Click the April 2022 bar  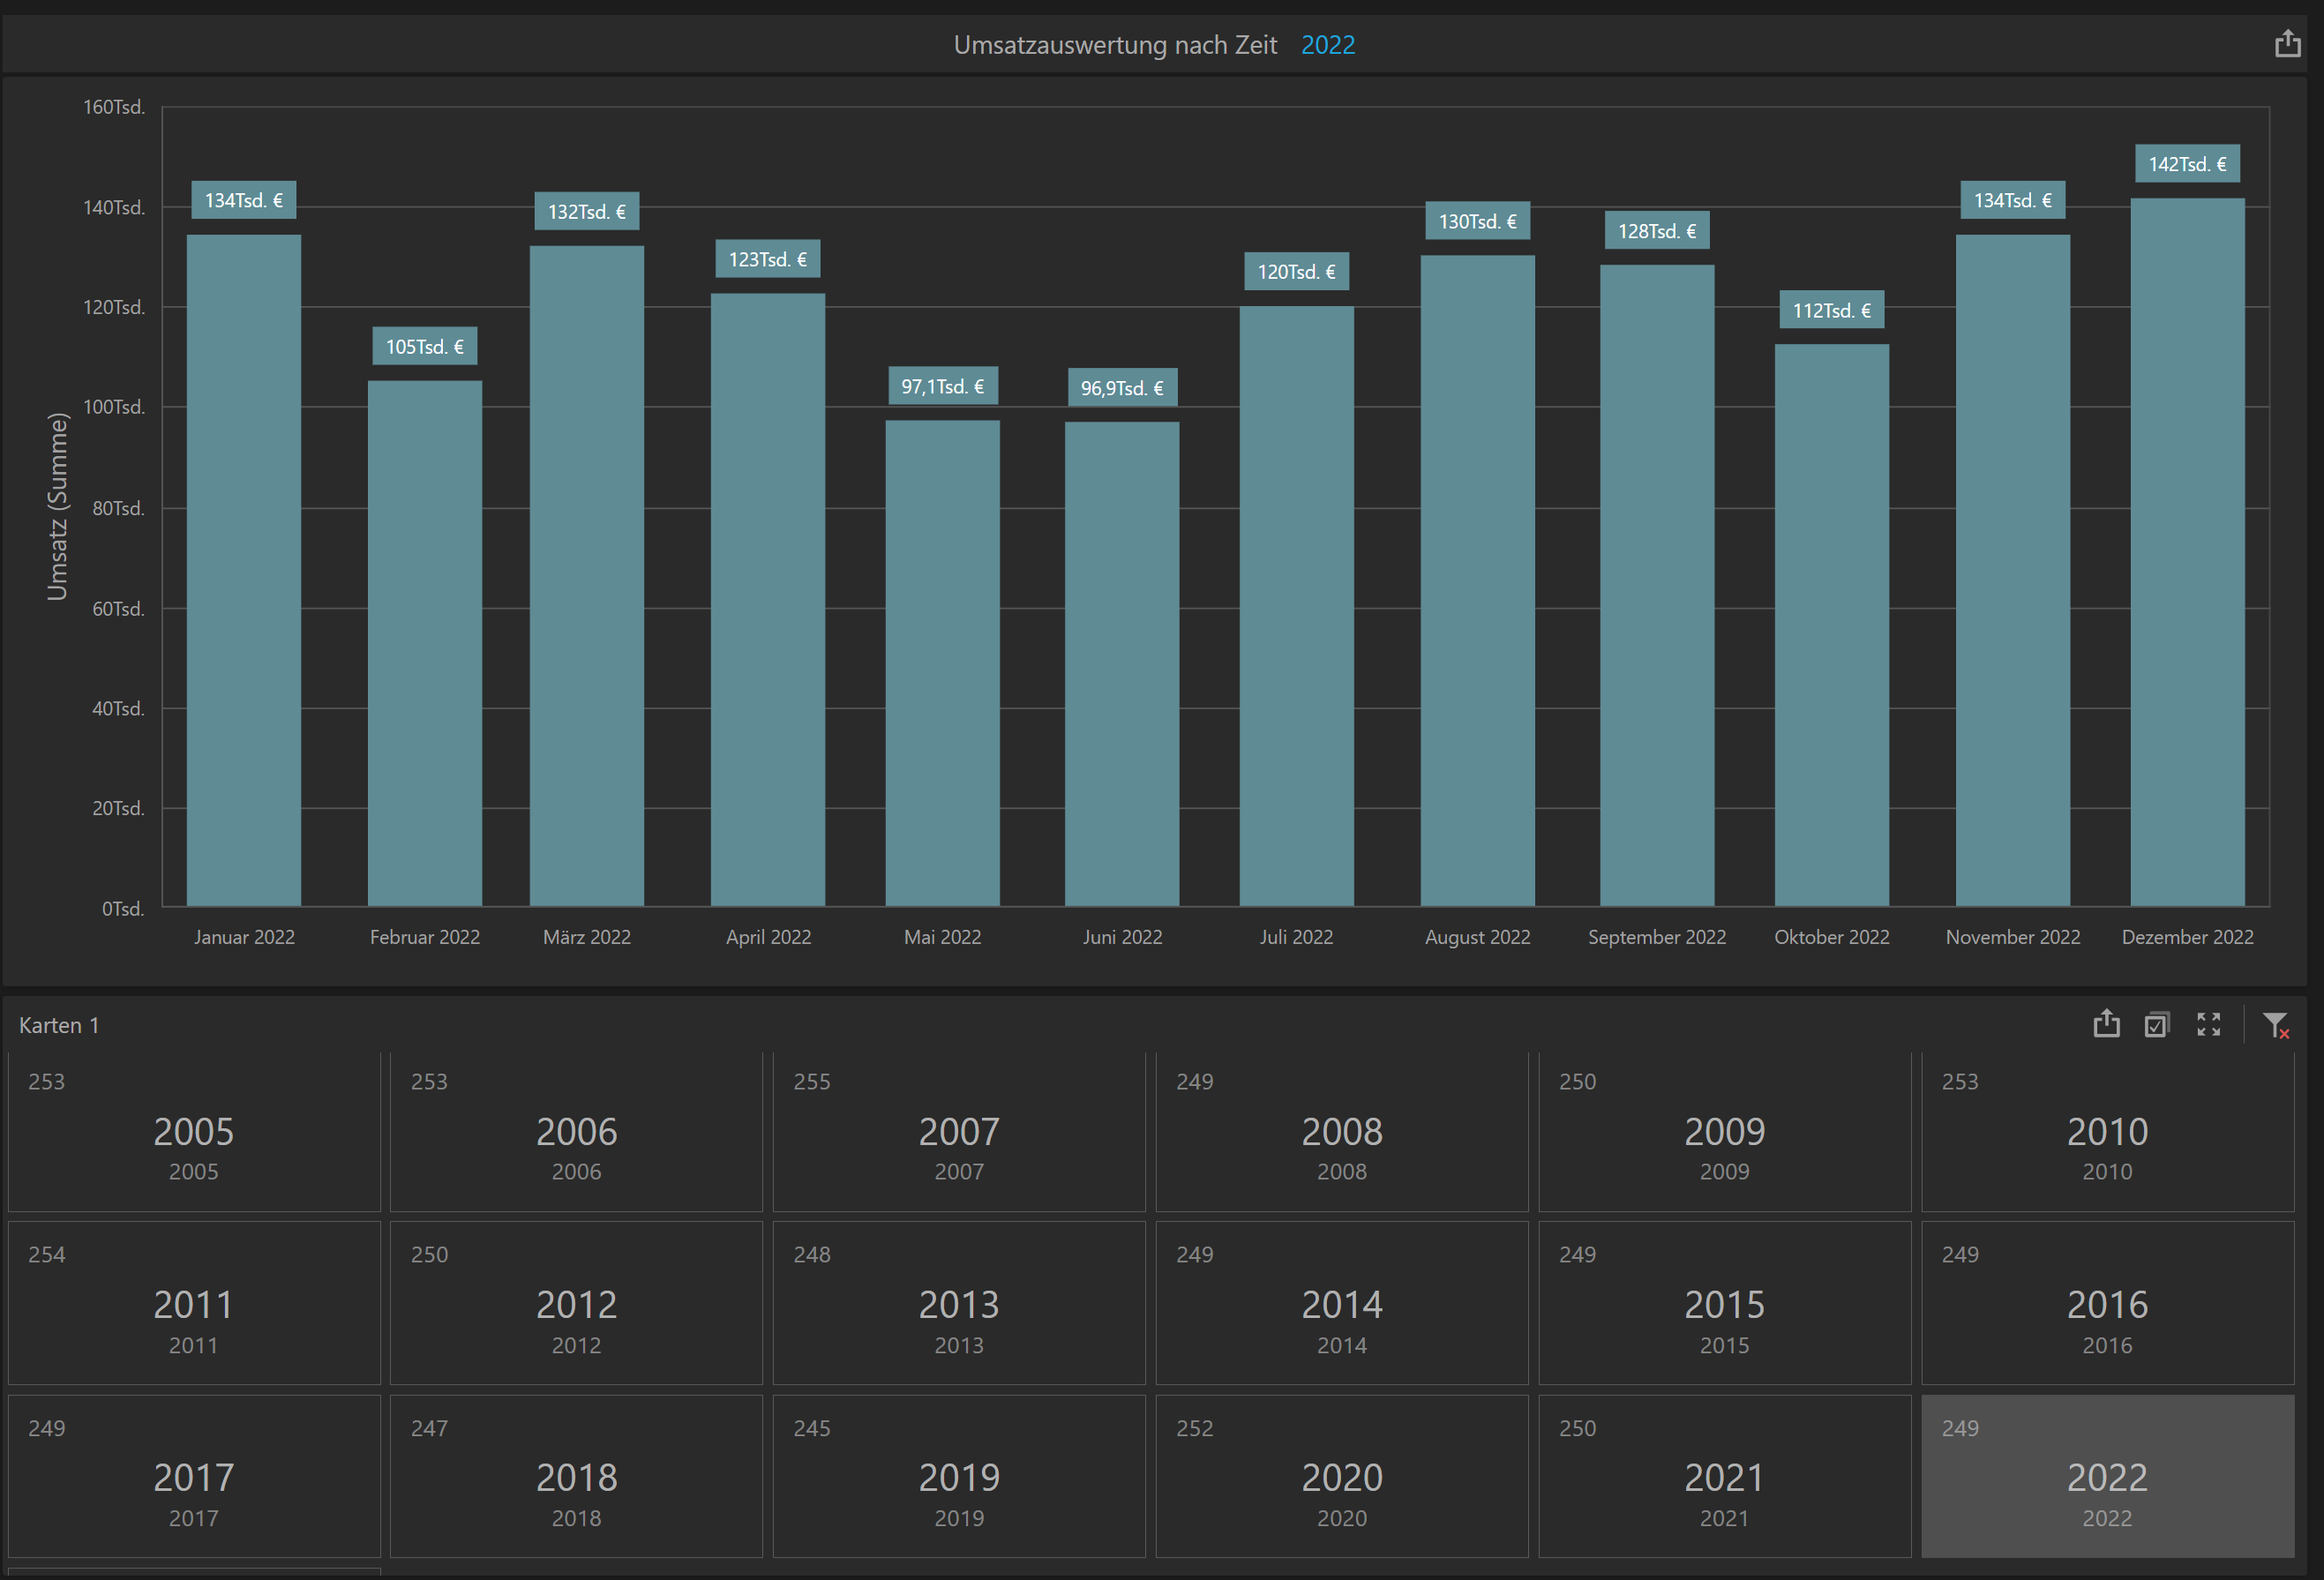pos(768,600)
